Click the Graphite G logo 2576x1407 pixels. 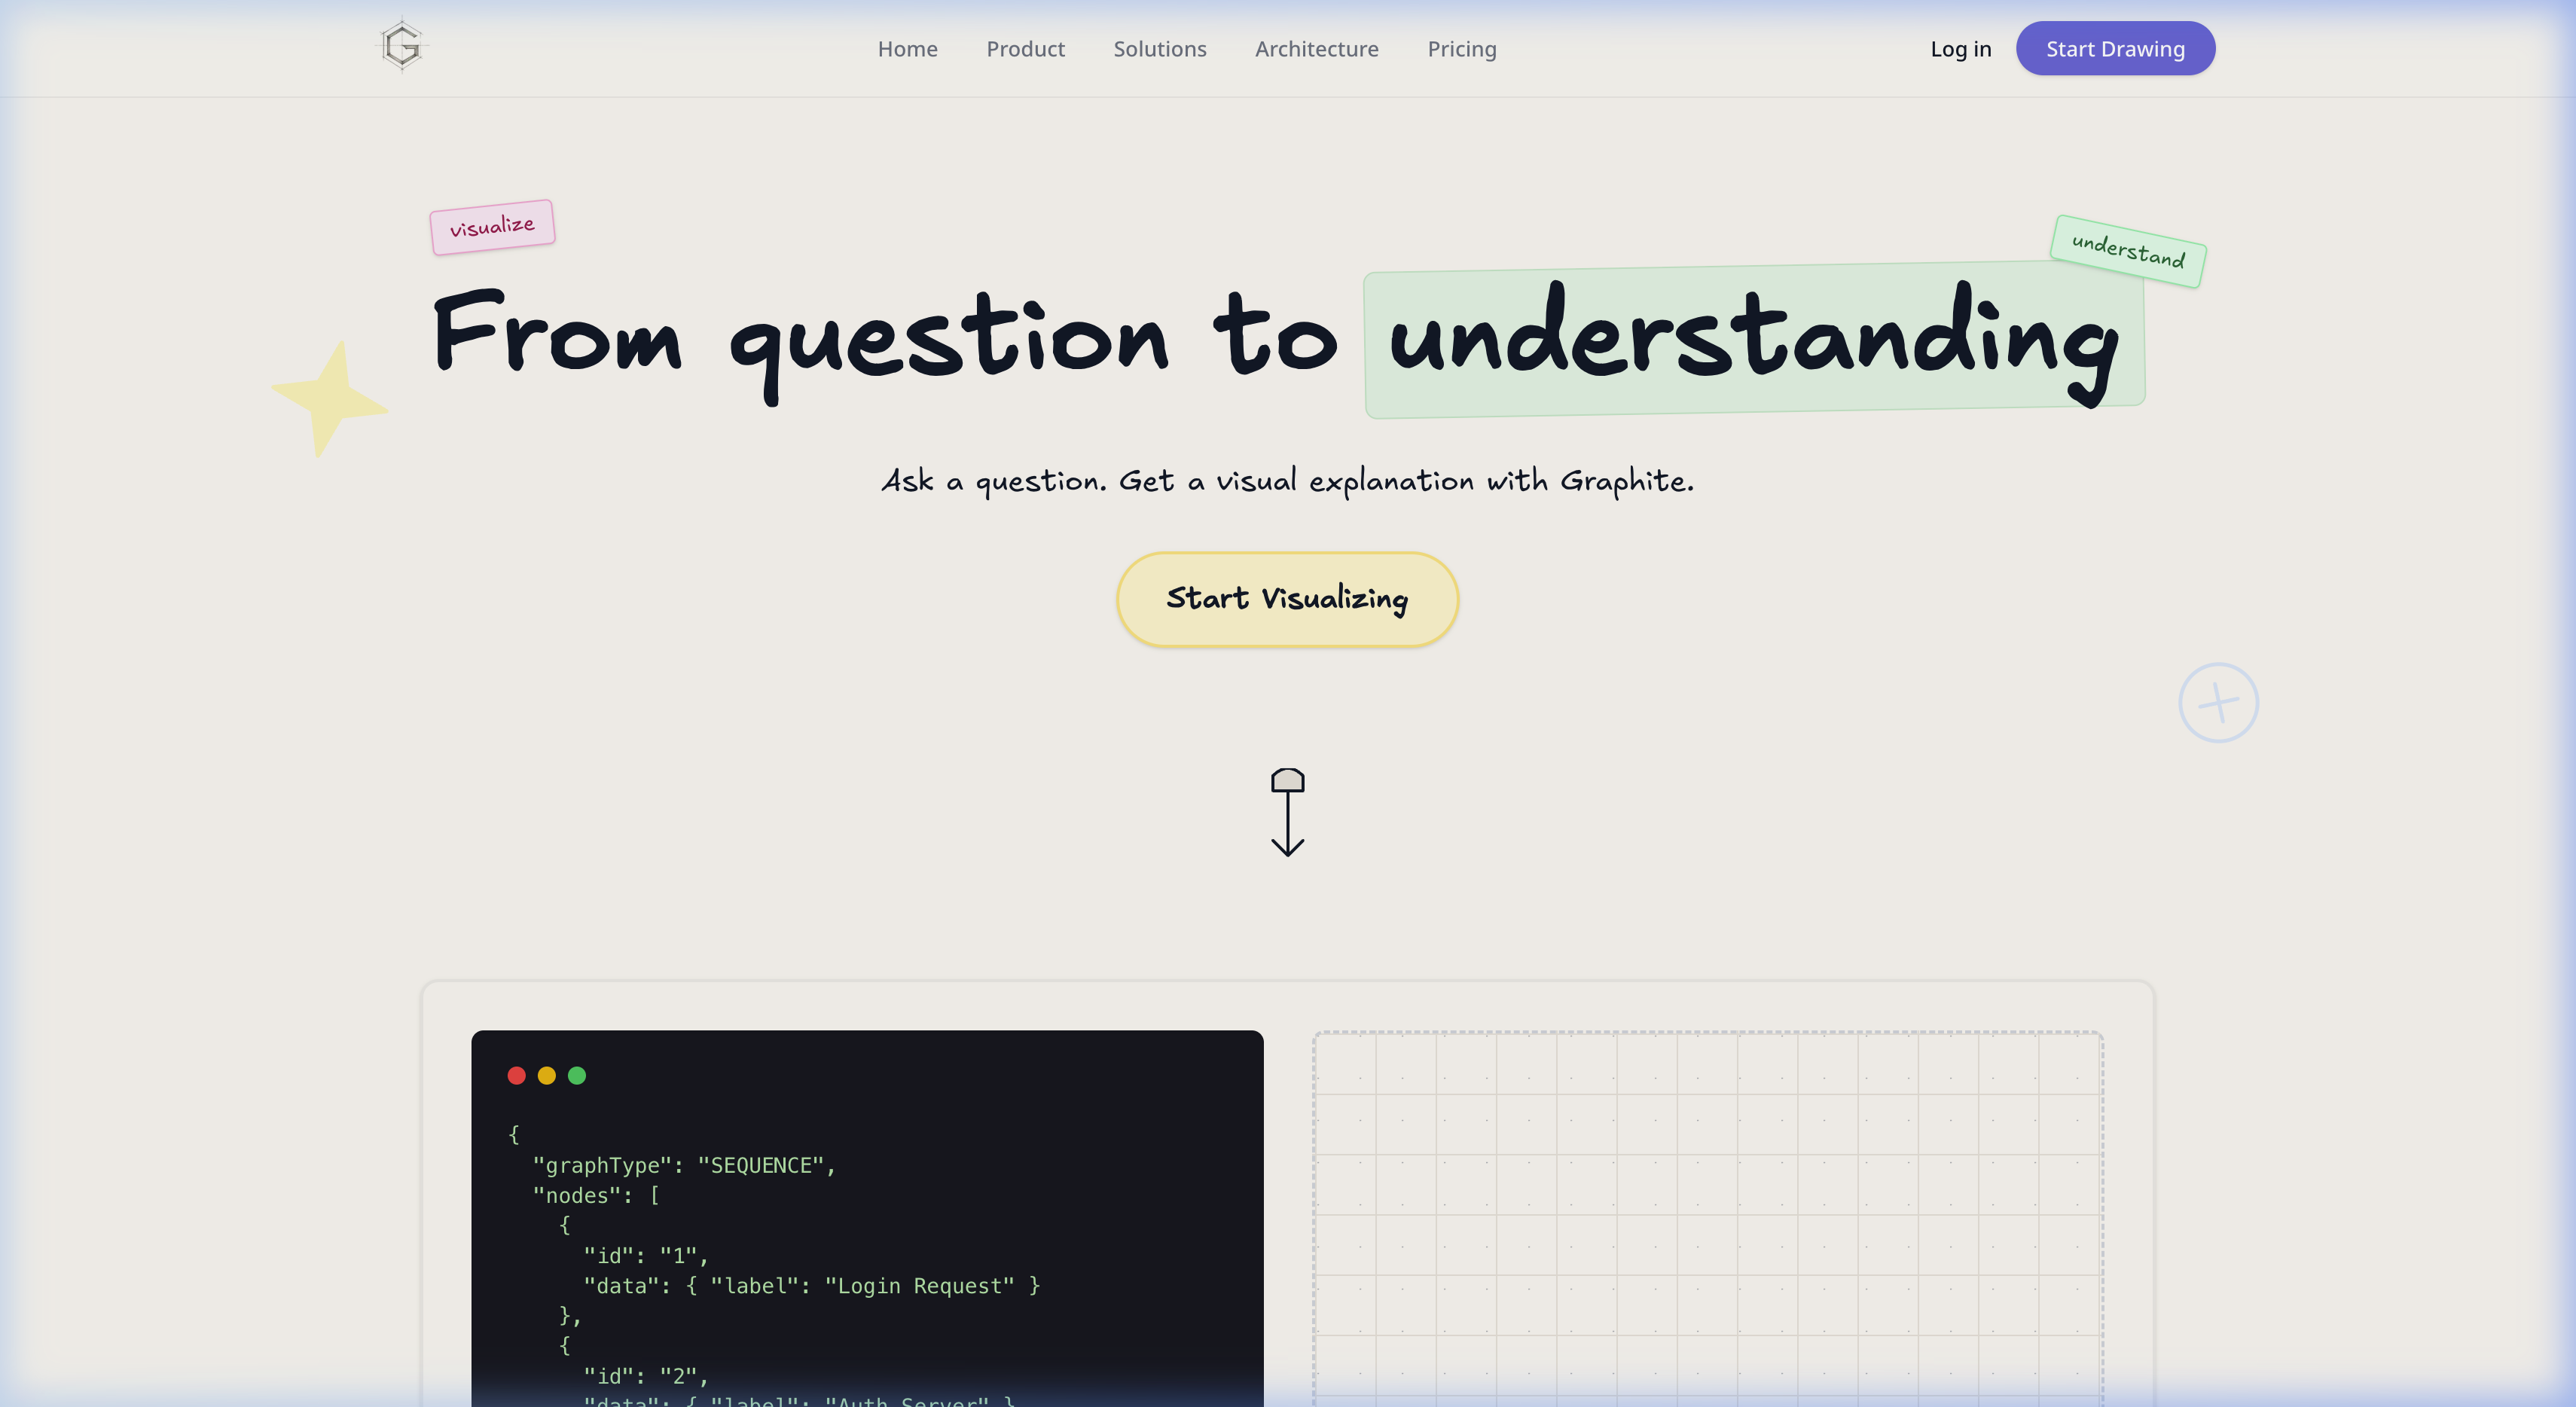tap(402, 46)
